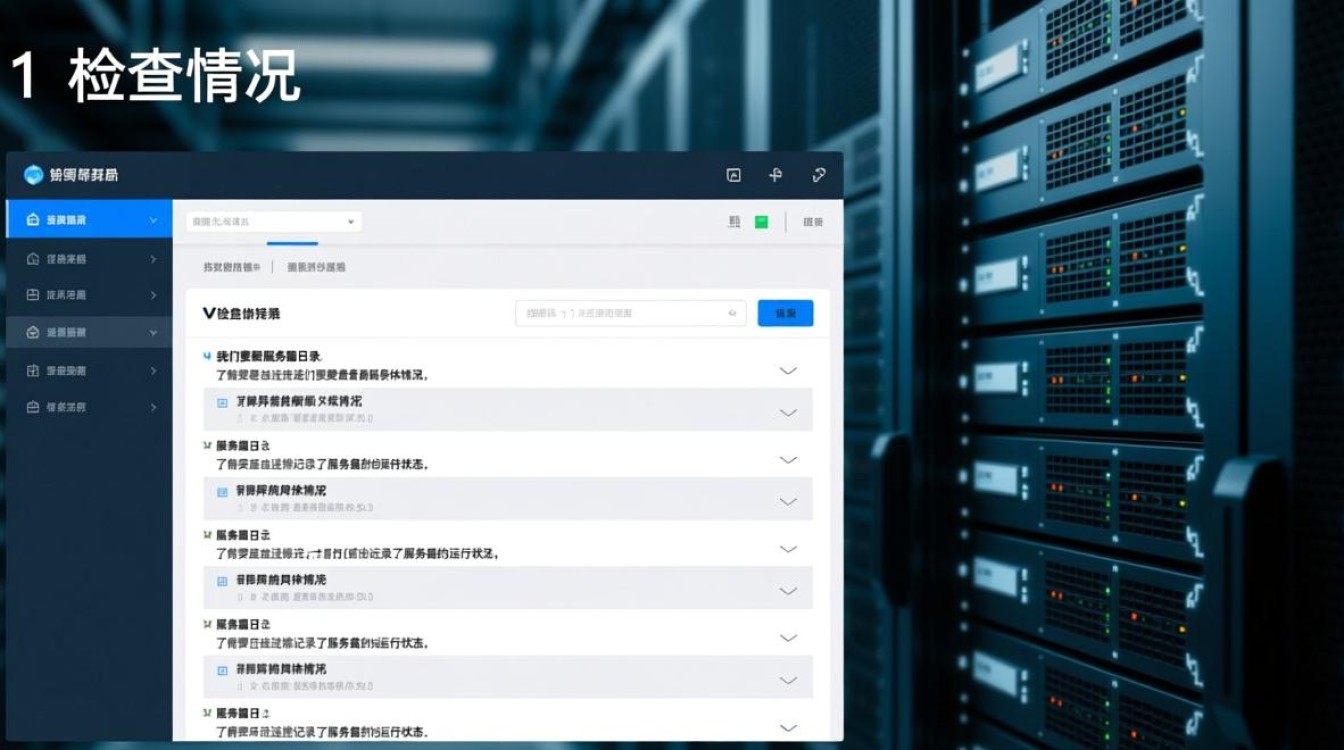1344x750 pixels.
Task: Click the icon of the last sidebar item
Action: tap(33, 407)
